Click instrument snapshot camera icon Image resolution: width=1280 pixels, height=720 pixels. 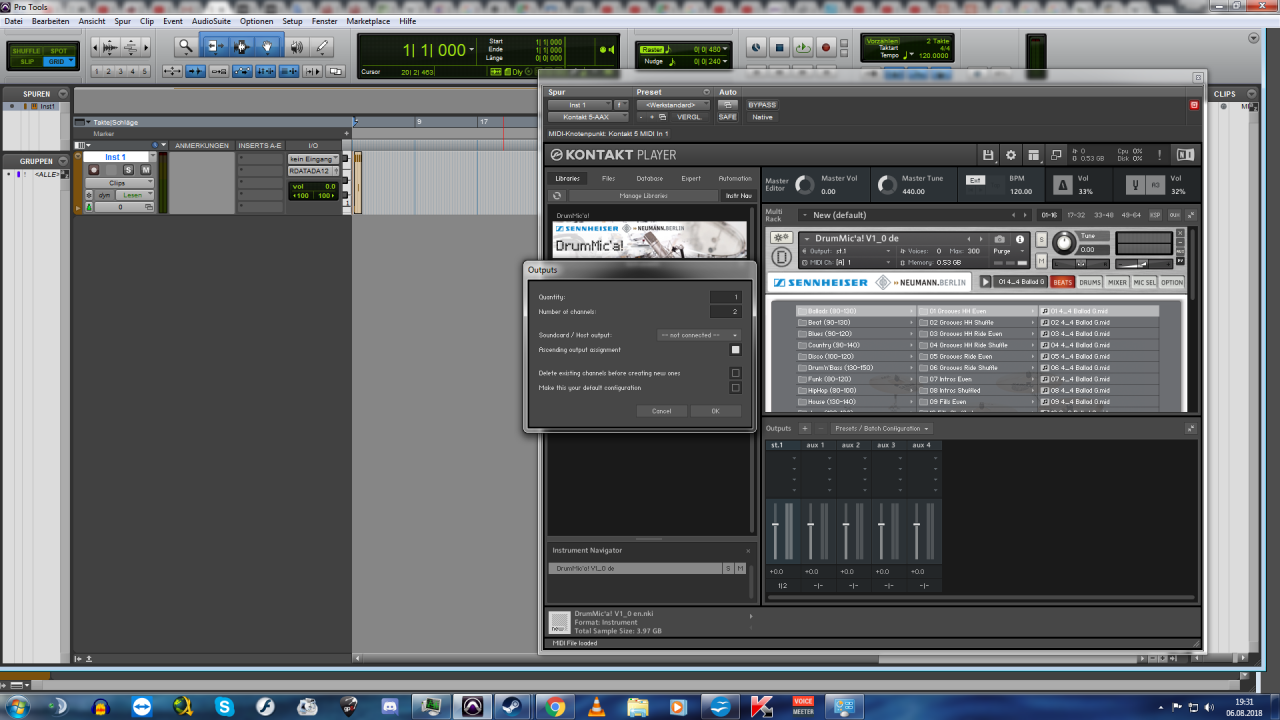999,239
